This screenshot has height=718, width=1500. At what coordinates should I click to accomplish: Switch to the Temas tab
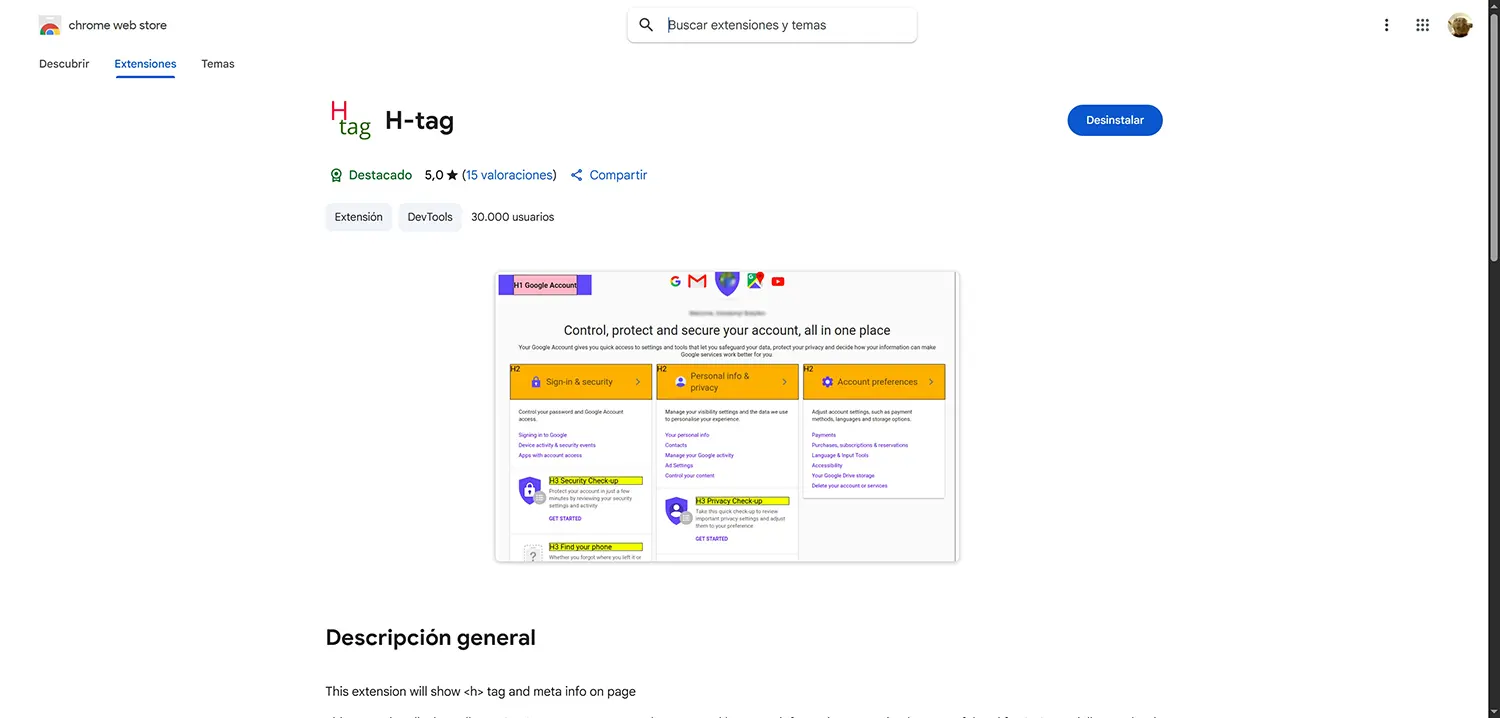tap(217, 63)
